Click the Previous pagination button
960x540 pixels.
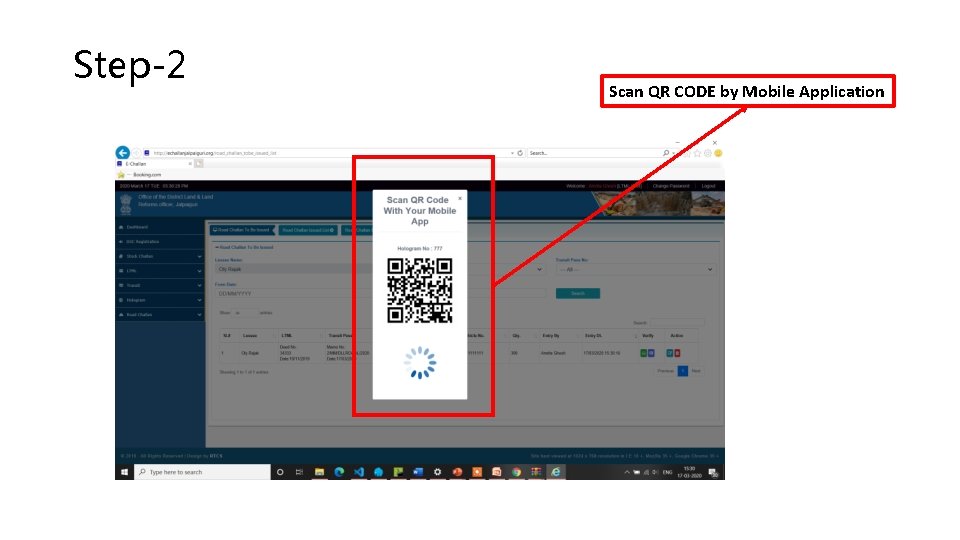[x=665, y=371]
